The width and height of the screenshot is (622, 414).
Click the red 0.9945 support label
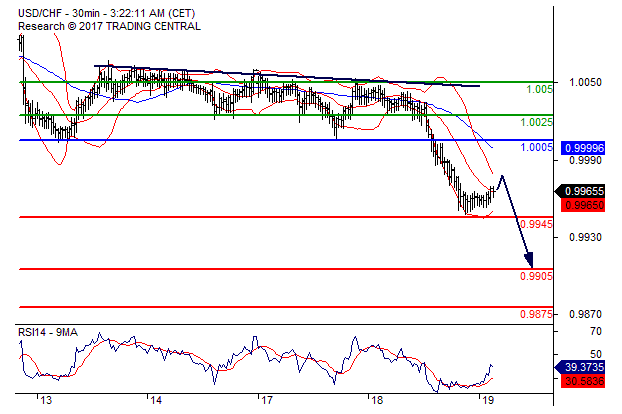(536, 224)
